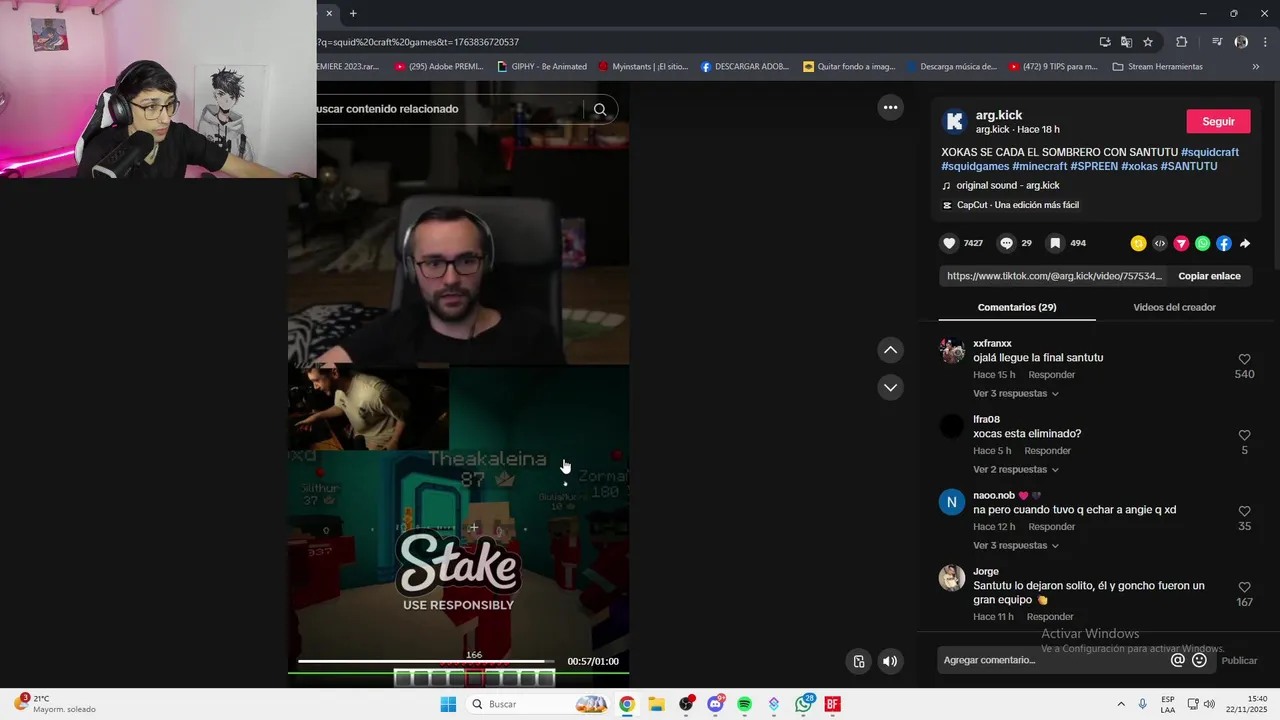Switch to the Comentarios (29) tab
Image resolution: width=1280 pixels, height=720 pixels.
click(1017, 307)
